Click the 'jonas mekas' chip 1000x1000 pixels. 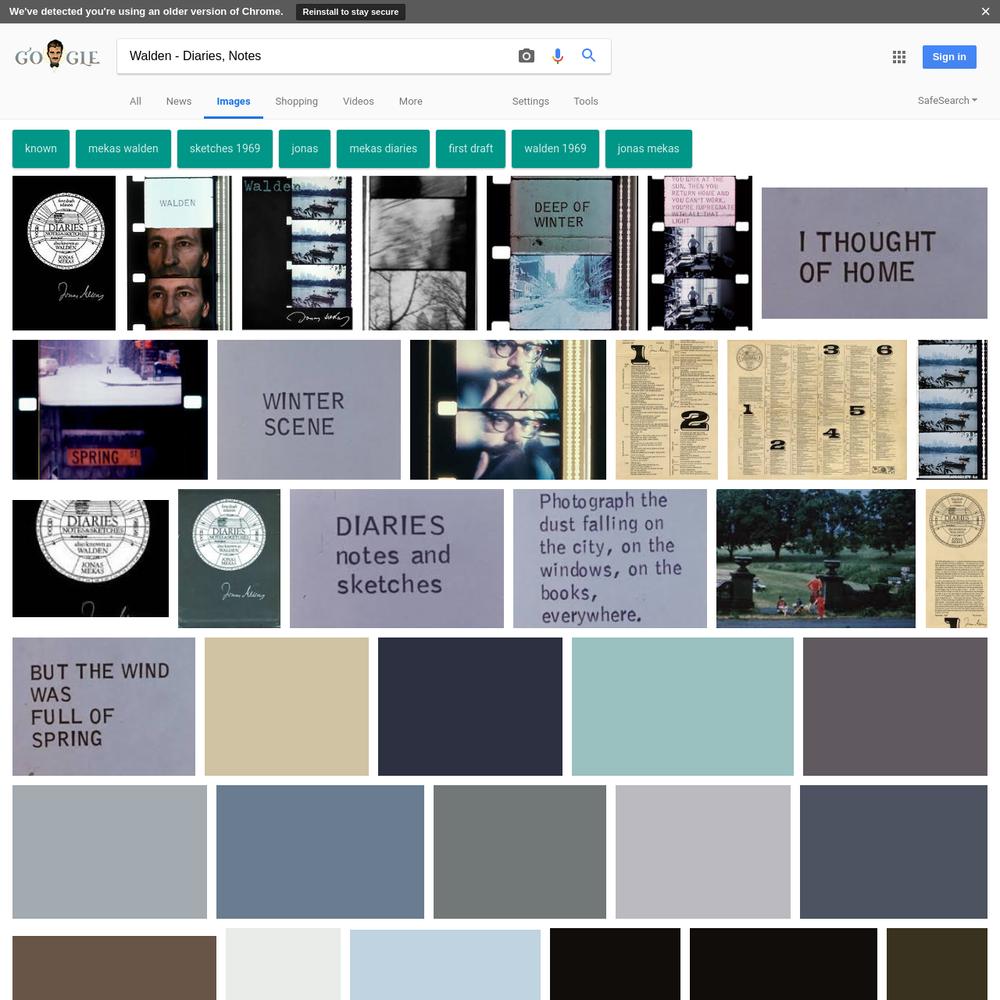649,149
